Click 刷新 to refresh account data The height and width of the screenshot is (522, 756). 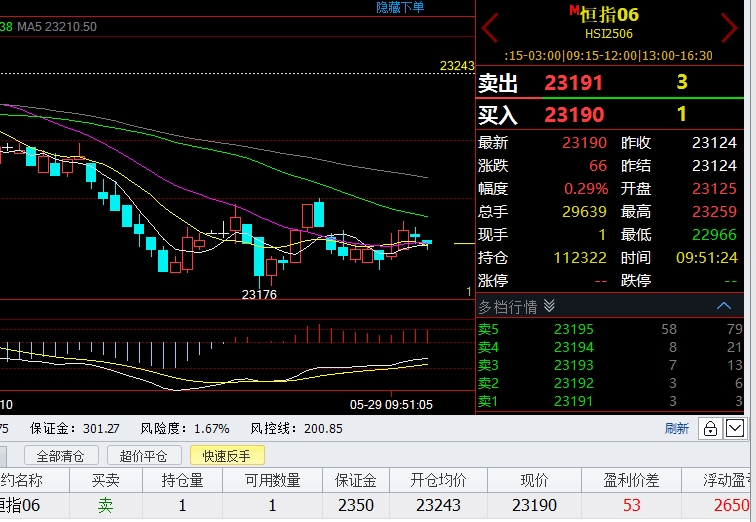click(x=677, y=428)
